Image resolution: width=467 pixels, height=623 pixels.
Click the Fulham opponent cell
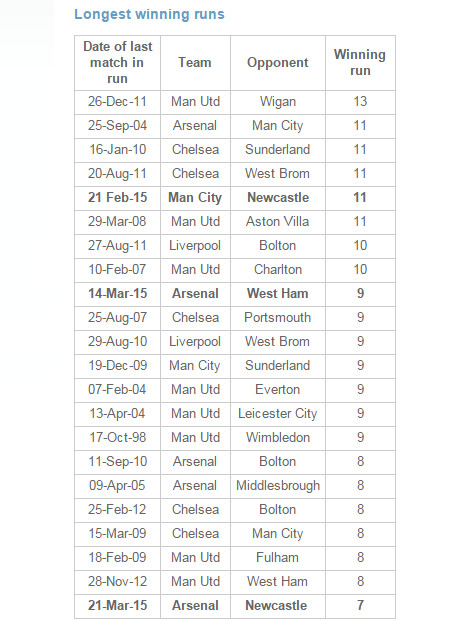(277, 557)
